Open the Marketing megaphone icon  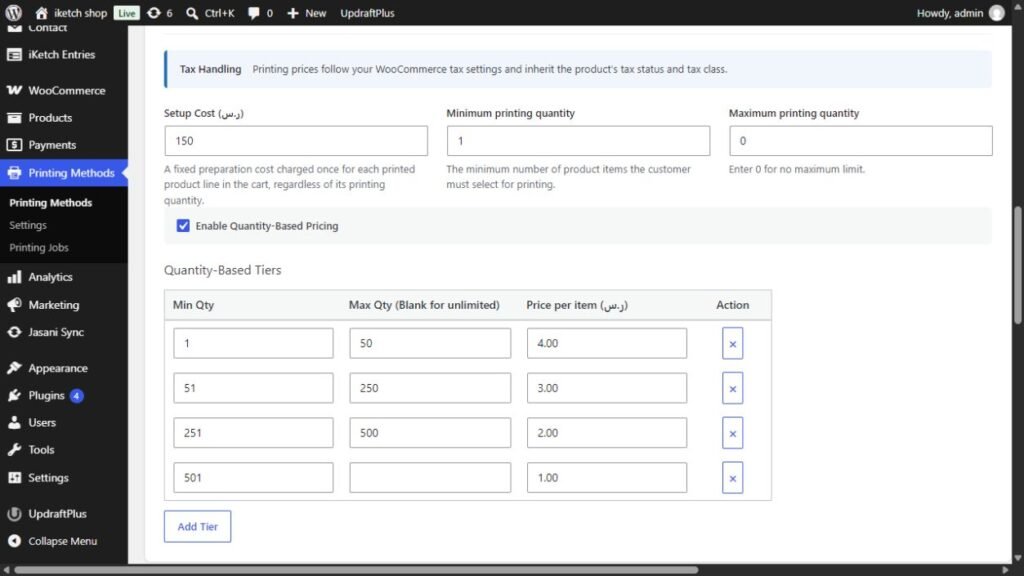(x=14, y=304)
